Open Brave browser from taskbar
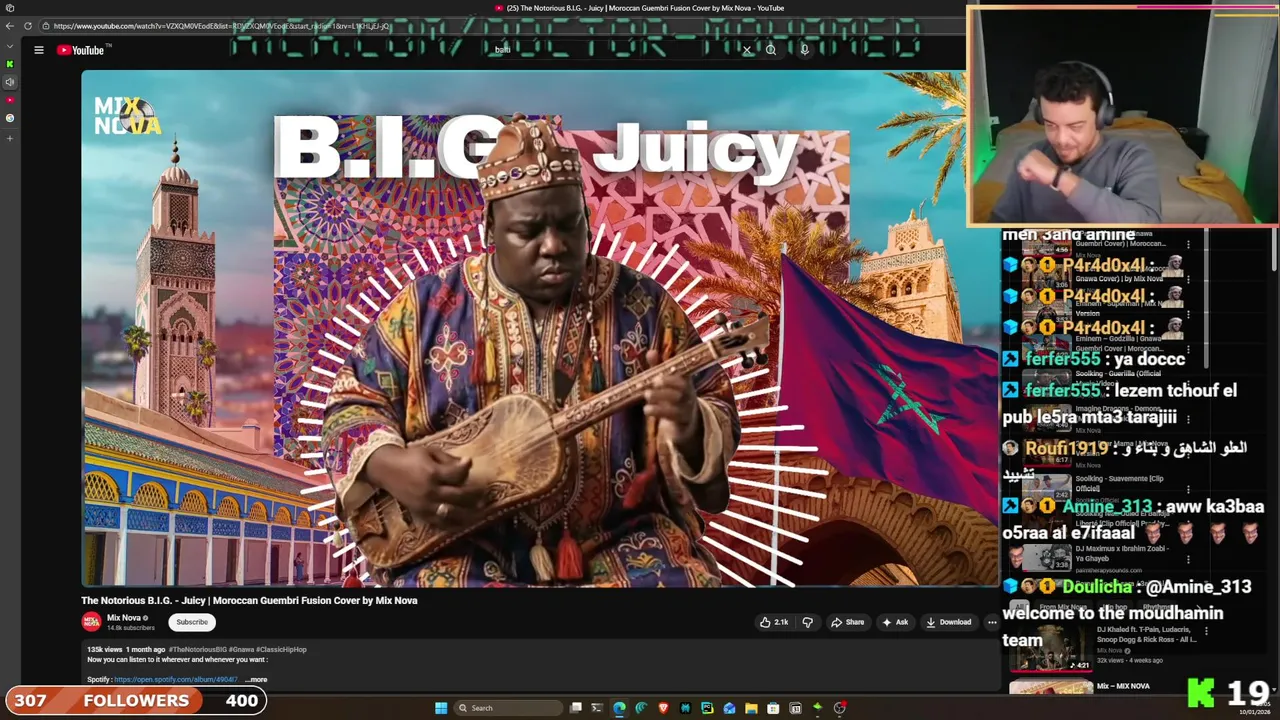This screenshot has width=1280, height=720. coord(663,708)
